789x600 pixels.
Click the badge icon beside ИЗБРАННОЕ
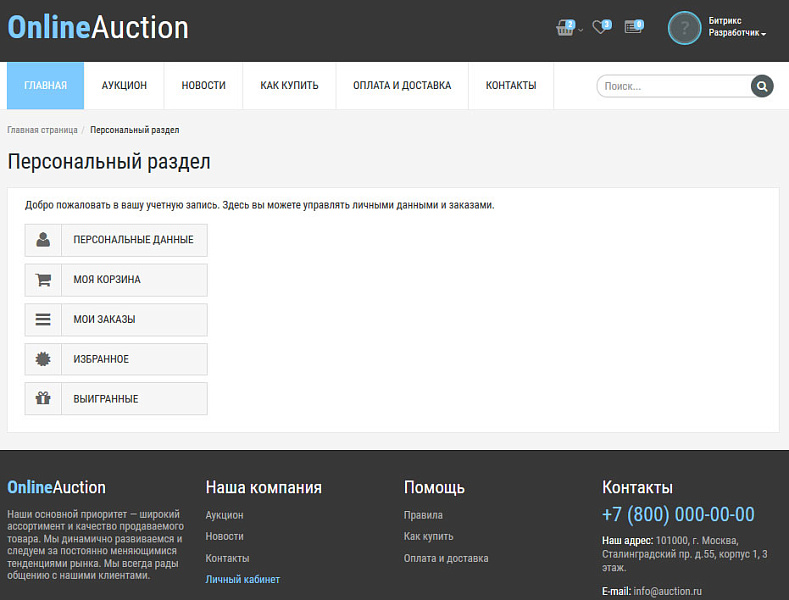coord(43,359)
